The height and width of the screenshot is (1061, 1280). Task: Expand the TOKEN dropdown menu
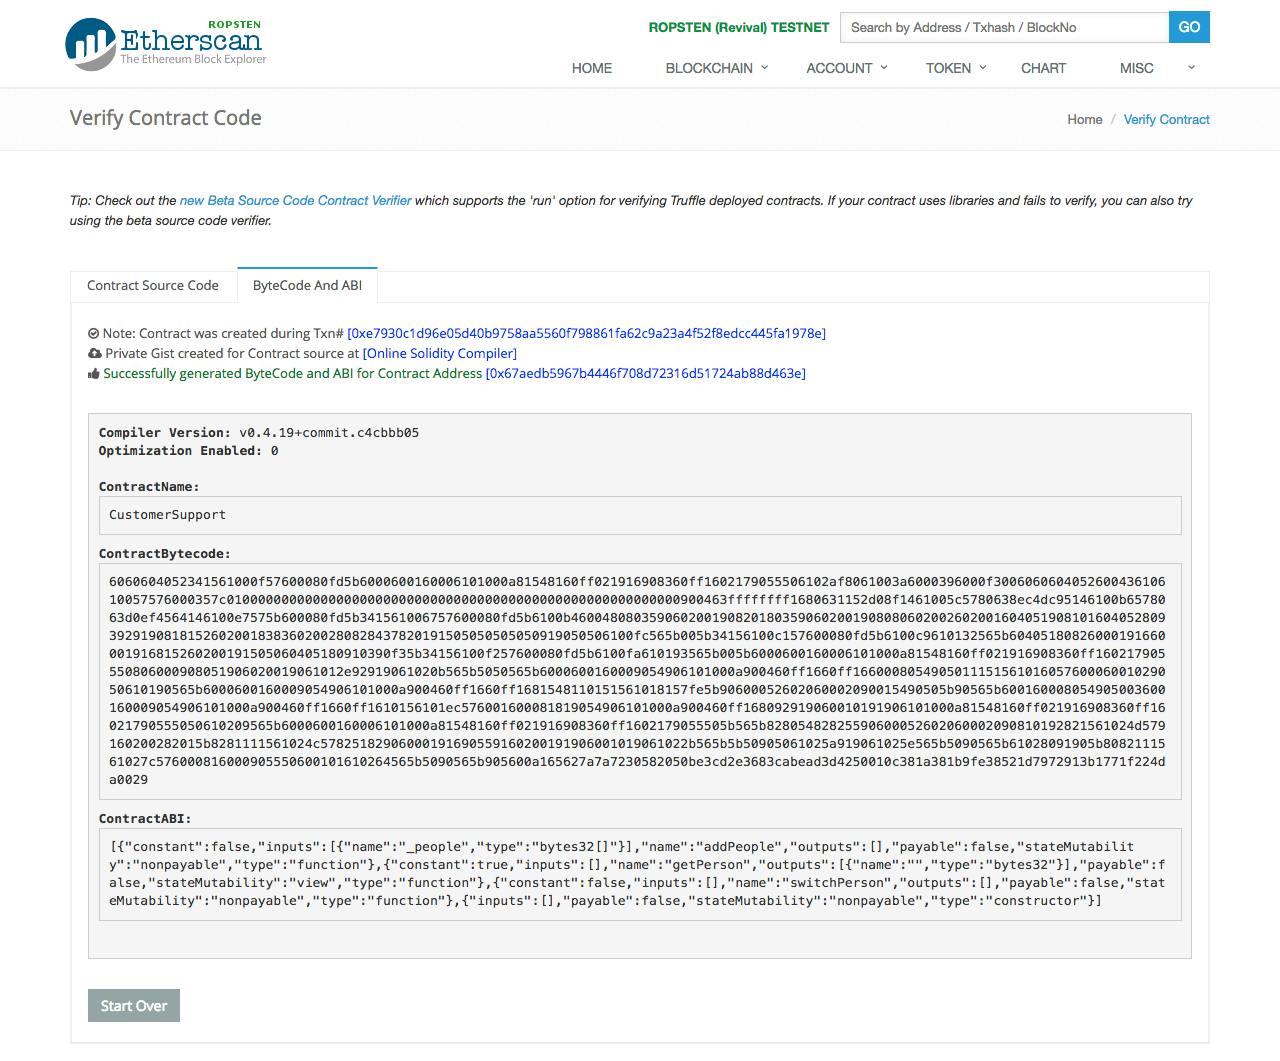tap(956, 68)
